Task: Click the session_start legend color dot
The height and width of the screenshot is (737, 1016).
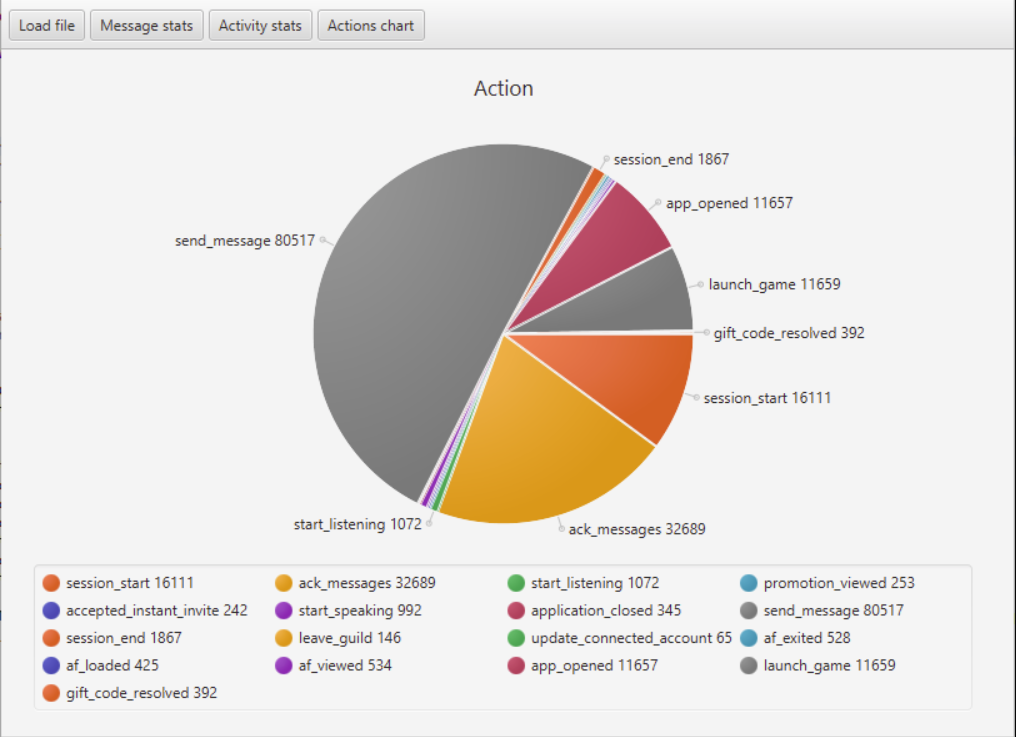Action: coord(51,583)
